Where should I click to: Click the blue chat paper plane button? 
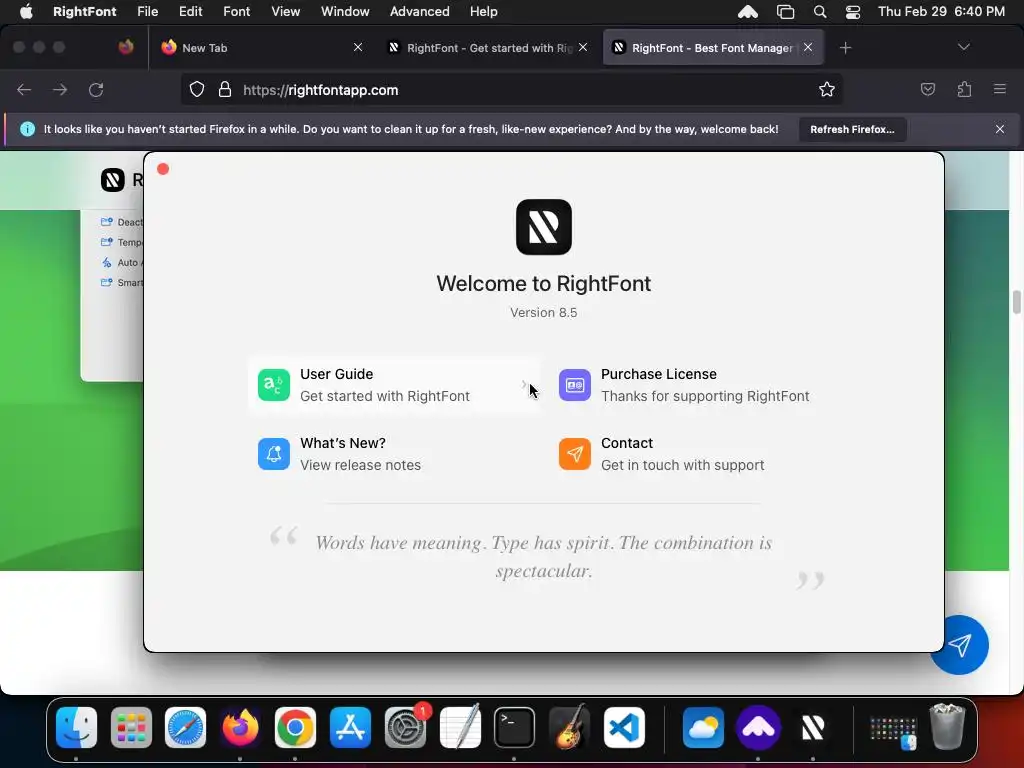tap(959, 645)
